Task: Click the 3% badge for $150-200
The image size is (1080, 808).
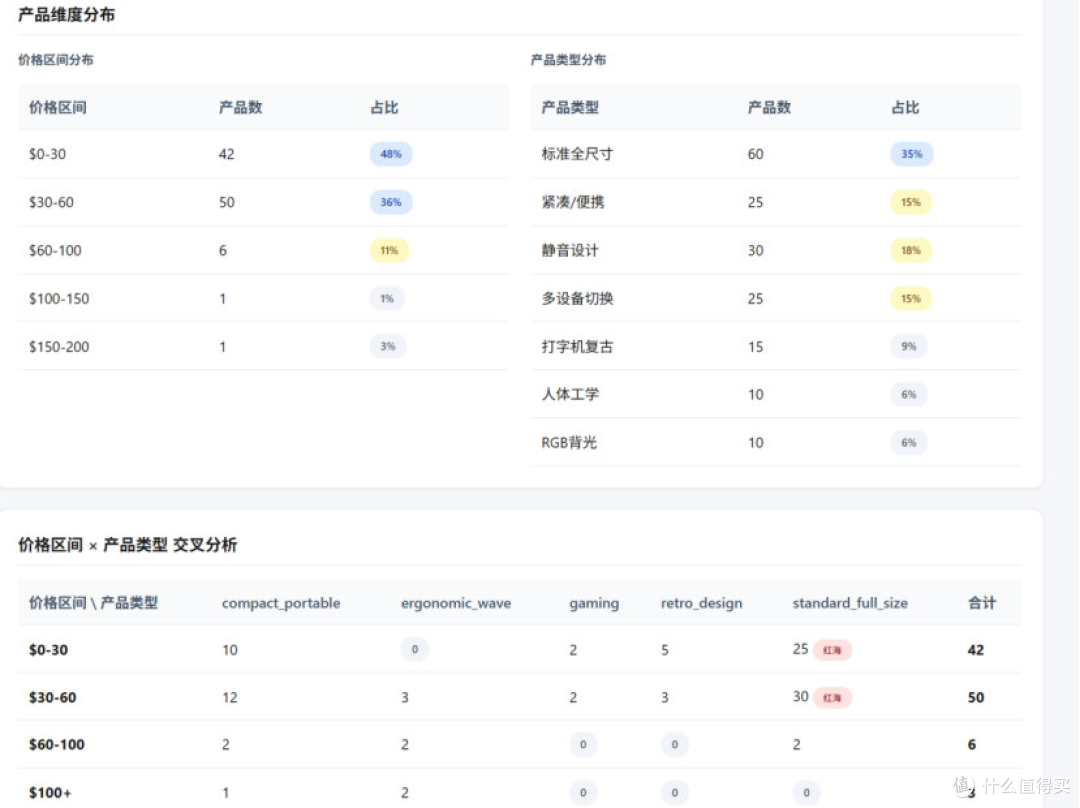Action: (388, 346)
